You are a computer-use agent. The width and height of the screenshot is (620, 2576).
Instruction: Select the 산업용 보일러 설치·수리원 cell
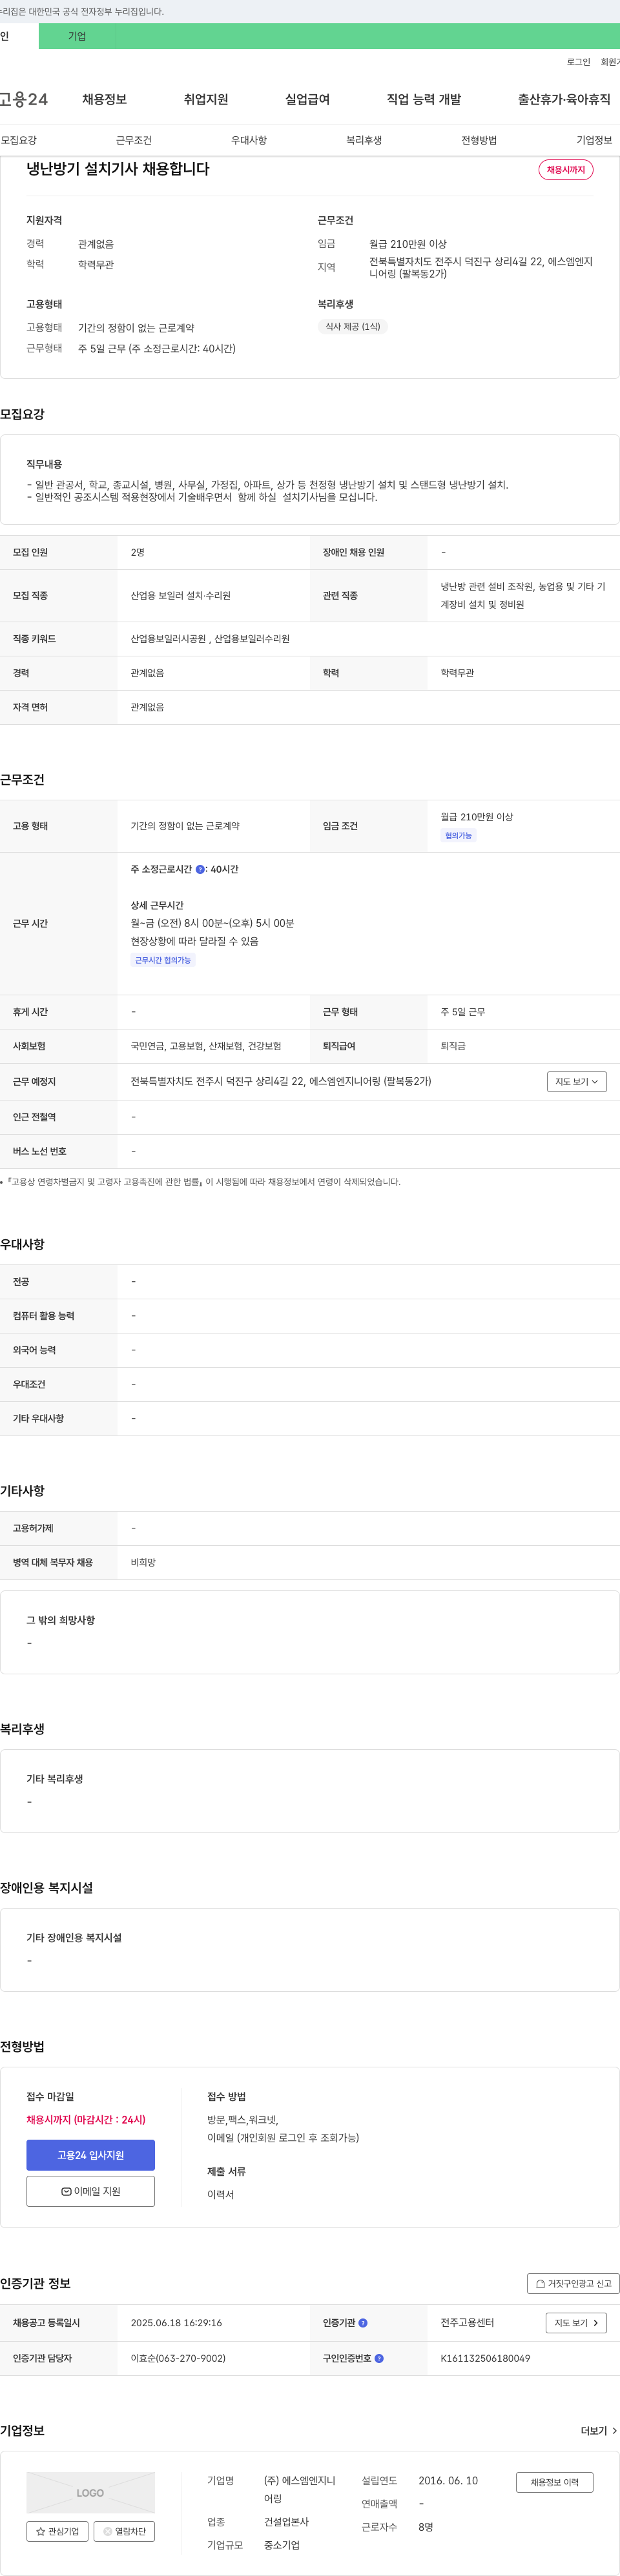point(181,595)
